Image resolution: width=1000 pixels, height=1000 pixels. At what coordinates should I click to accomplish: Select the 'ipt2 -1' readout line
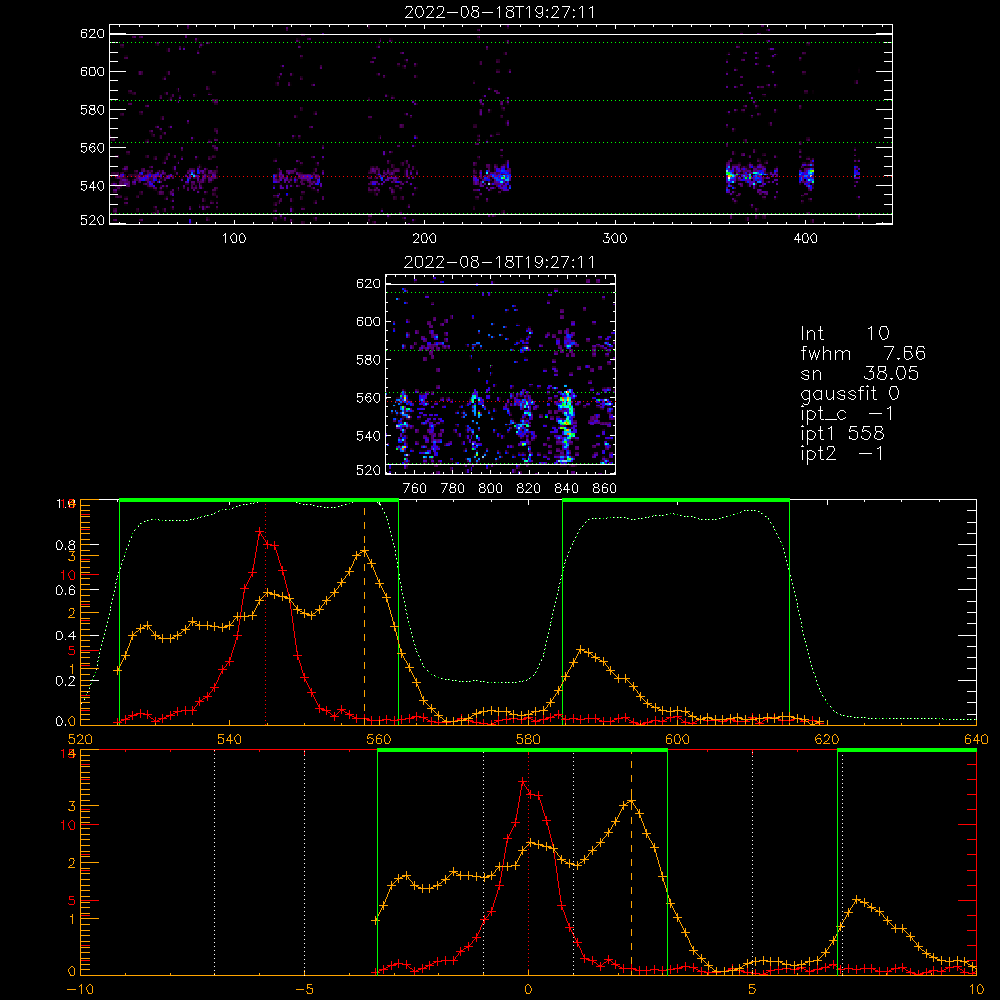[842, 453]
